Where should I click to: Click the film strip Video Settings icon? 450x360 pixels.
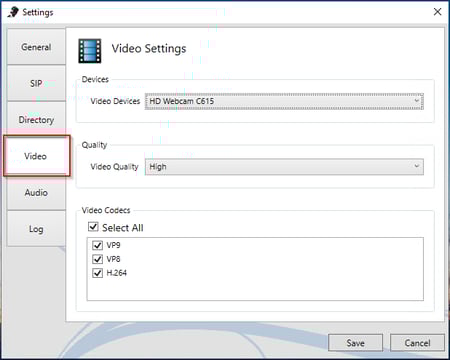[x=90, y=51]
